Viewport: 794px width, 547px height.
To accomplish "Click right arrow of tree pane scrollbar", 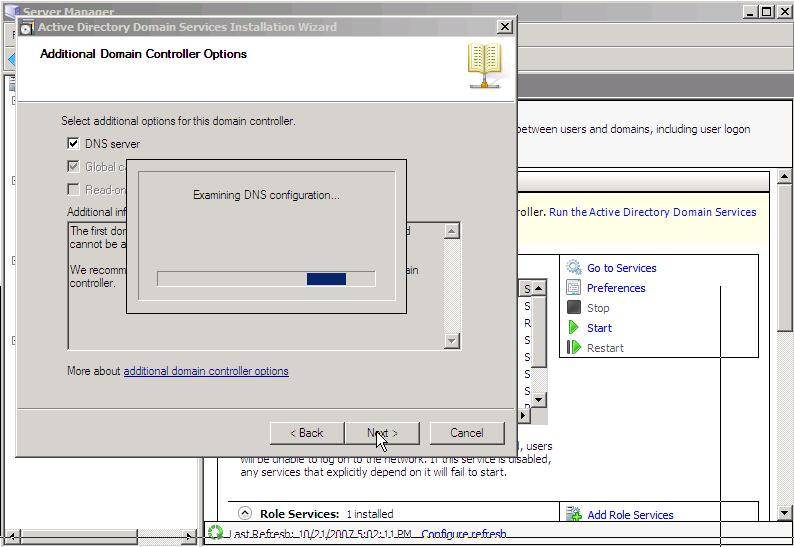I will [189, 536].
